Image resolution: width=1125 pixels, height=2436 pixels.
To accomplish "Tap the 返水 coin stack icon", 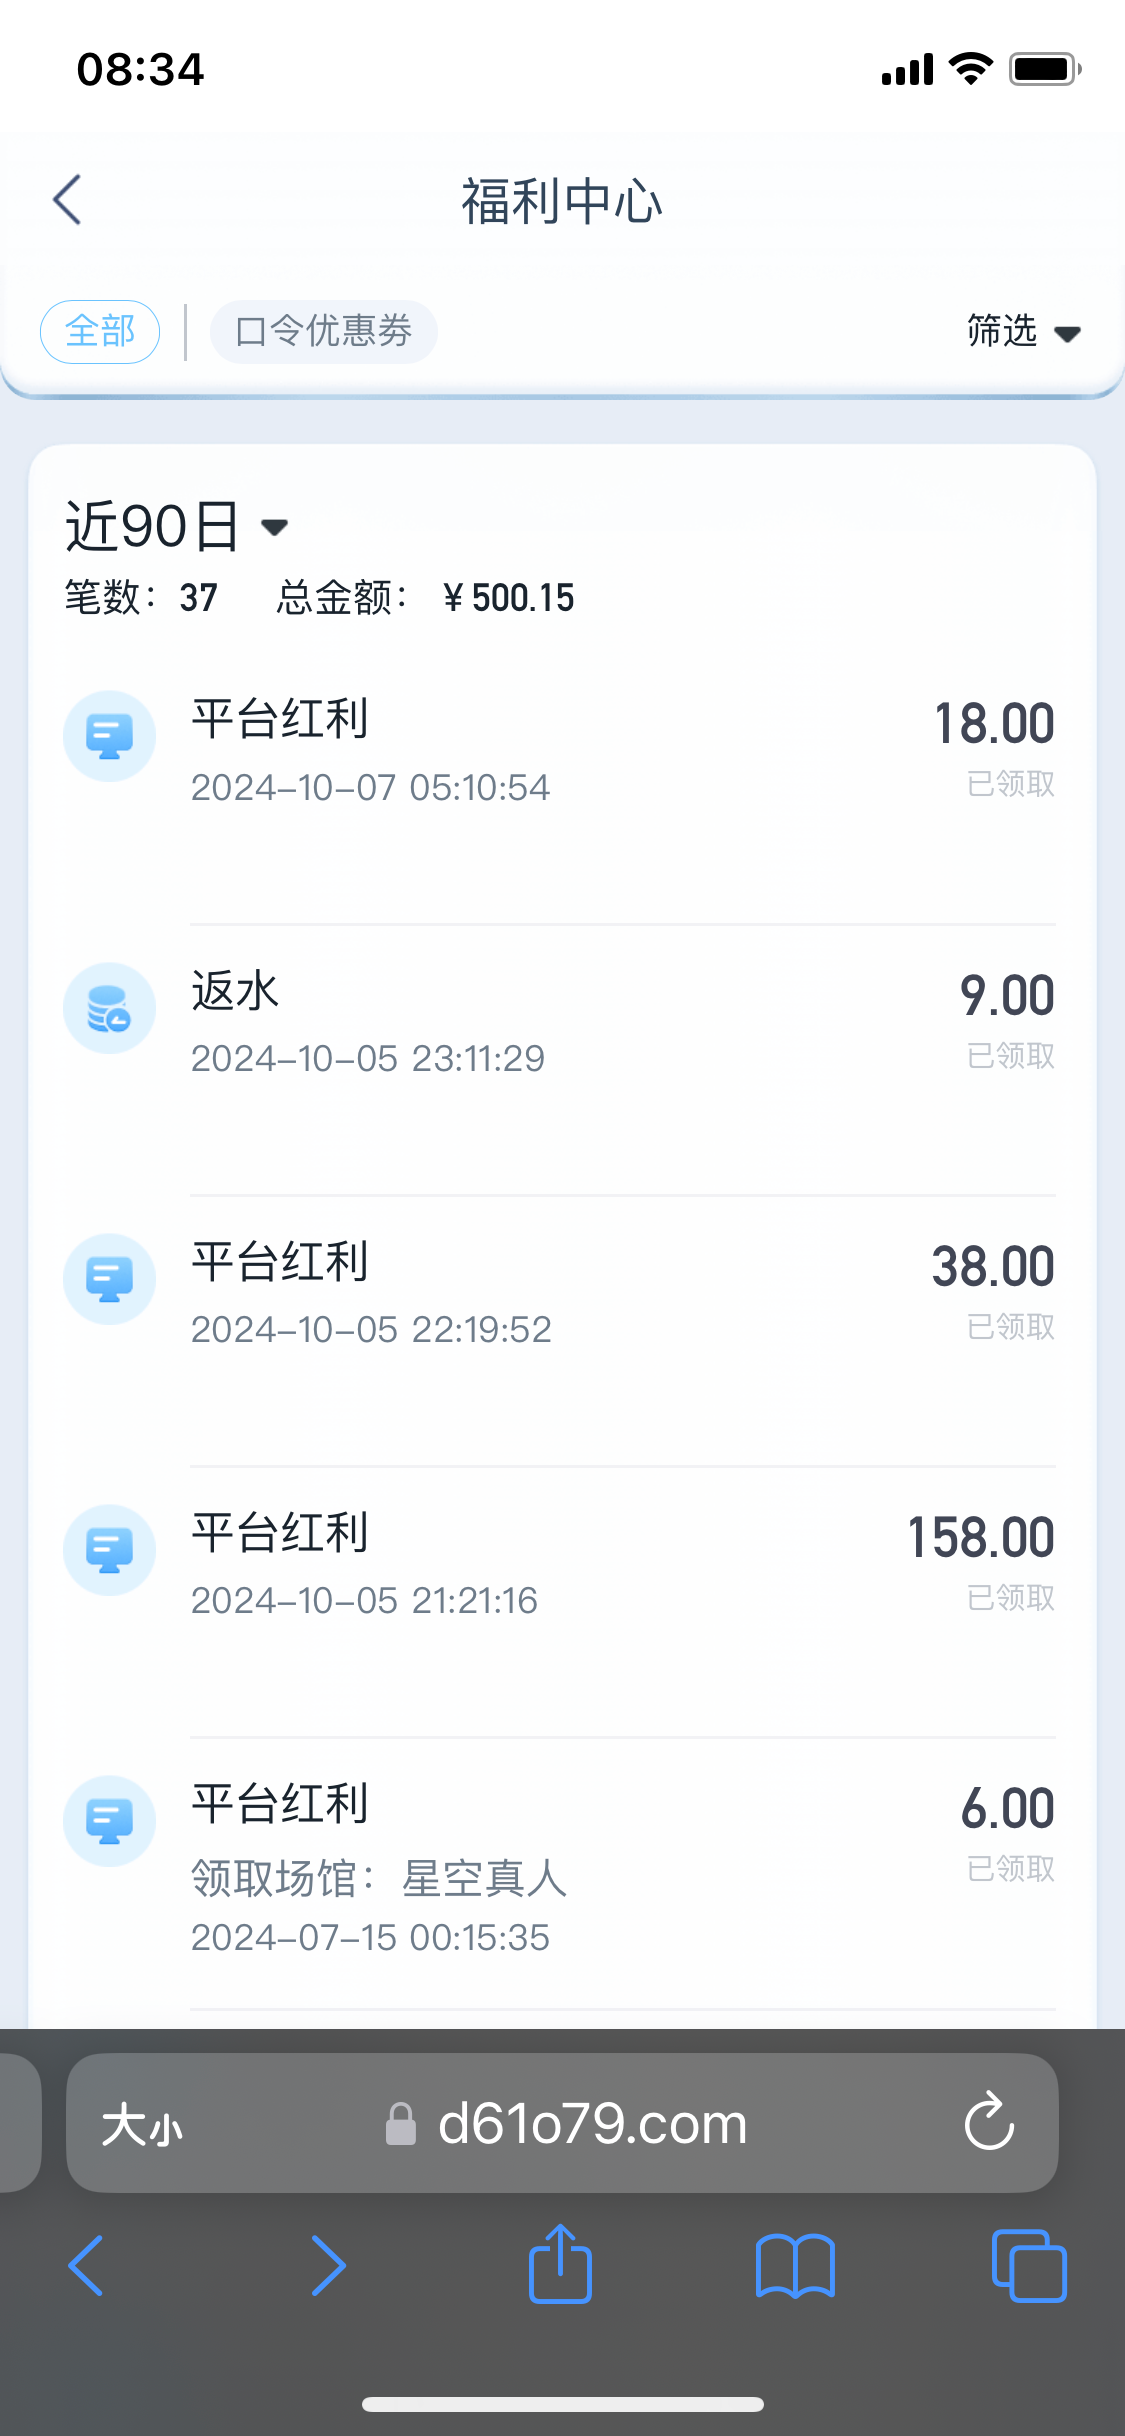I will (109, 1008).
